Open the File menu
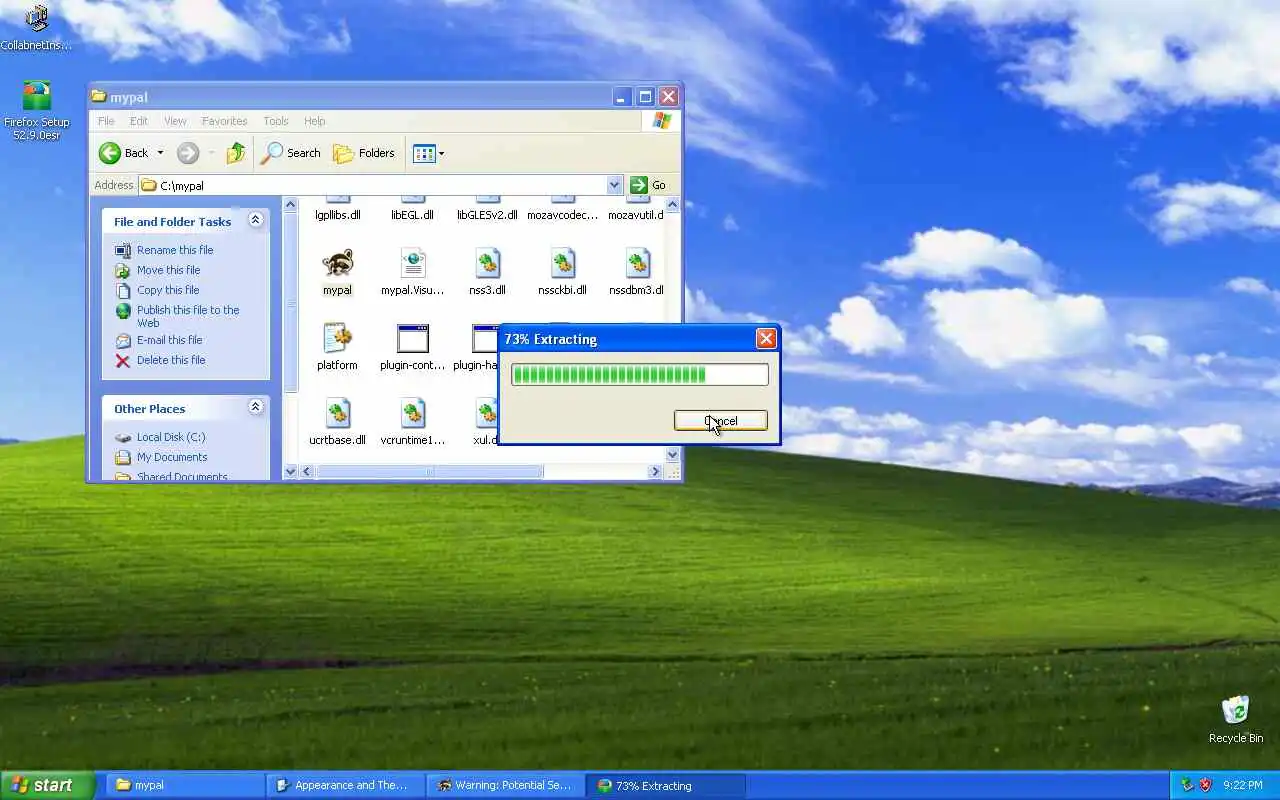 coord(106,121)
